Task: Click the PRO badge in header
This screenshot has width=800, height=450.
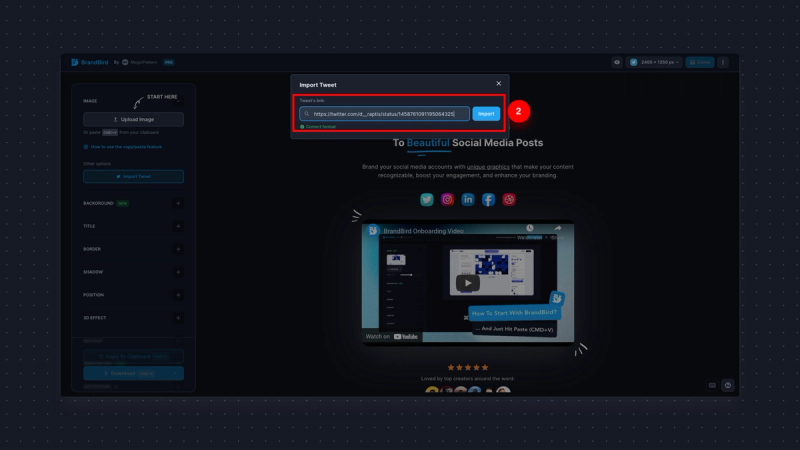Action: coord(169,62)
